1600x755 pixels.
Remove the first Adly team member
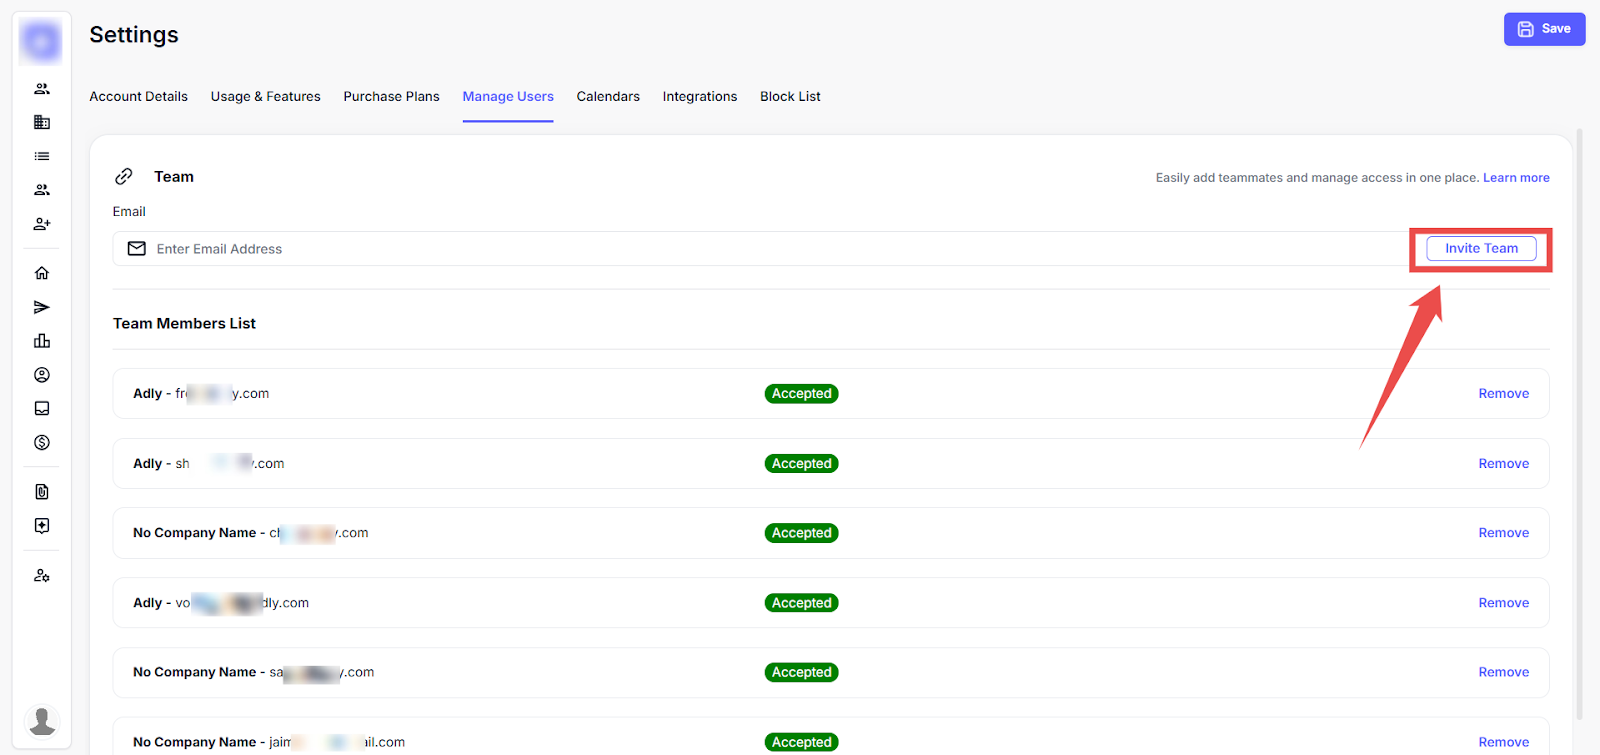(x=1503, y=394)
